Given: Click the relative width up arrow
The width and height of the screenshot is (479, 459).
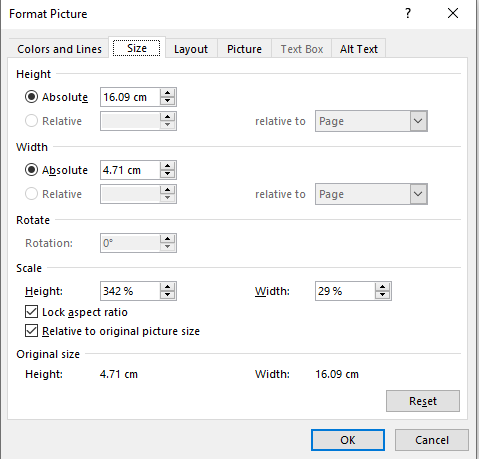Looking at the screenshot, I should pos(167,190).
